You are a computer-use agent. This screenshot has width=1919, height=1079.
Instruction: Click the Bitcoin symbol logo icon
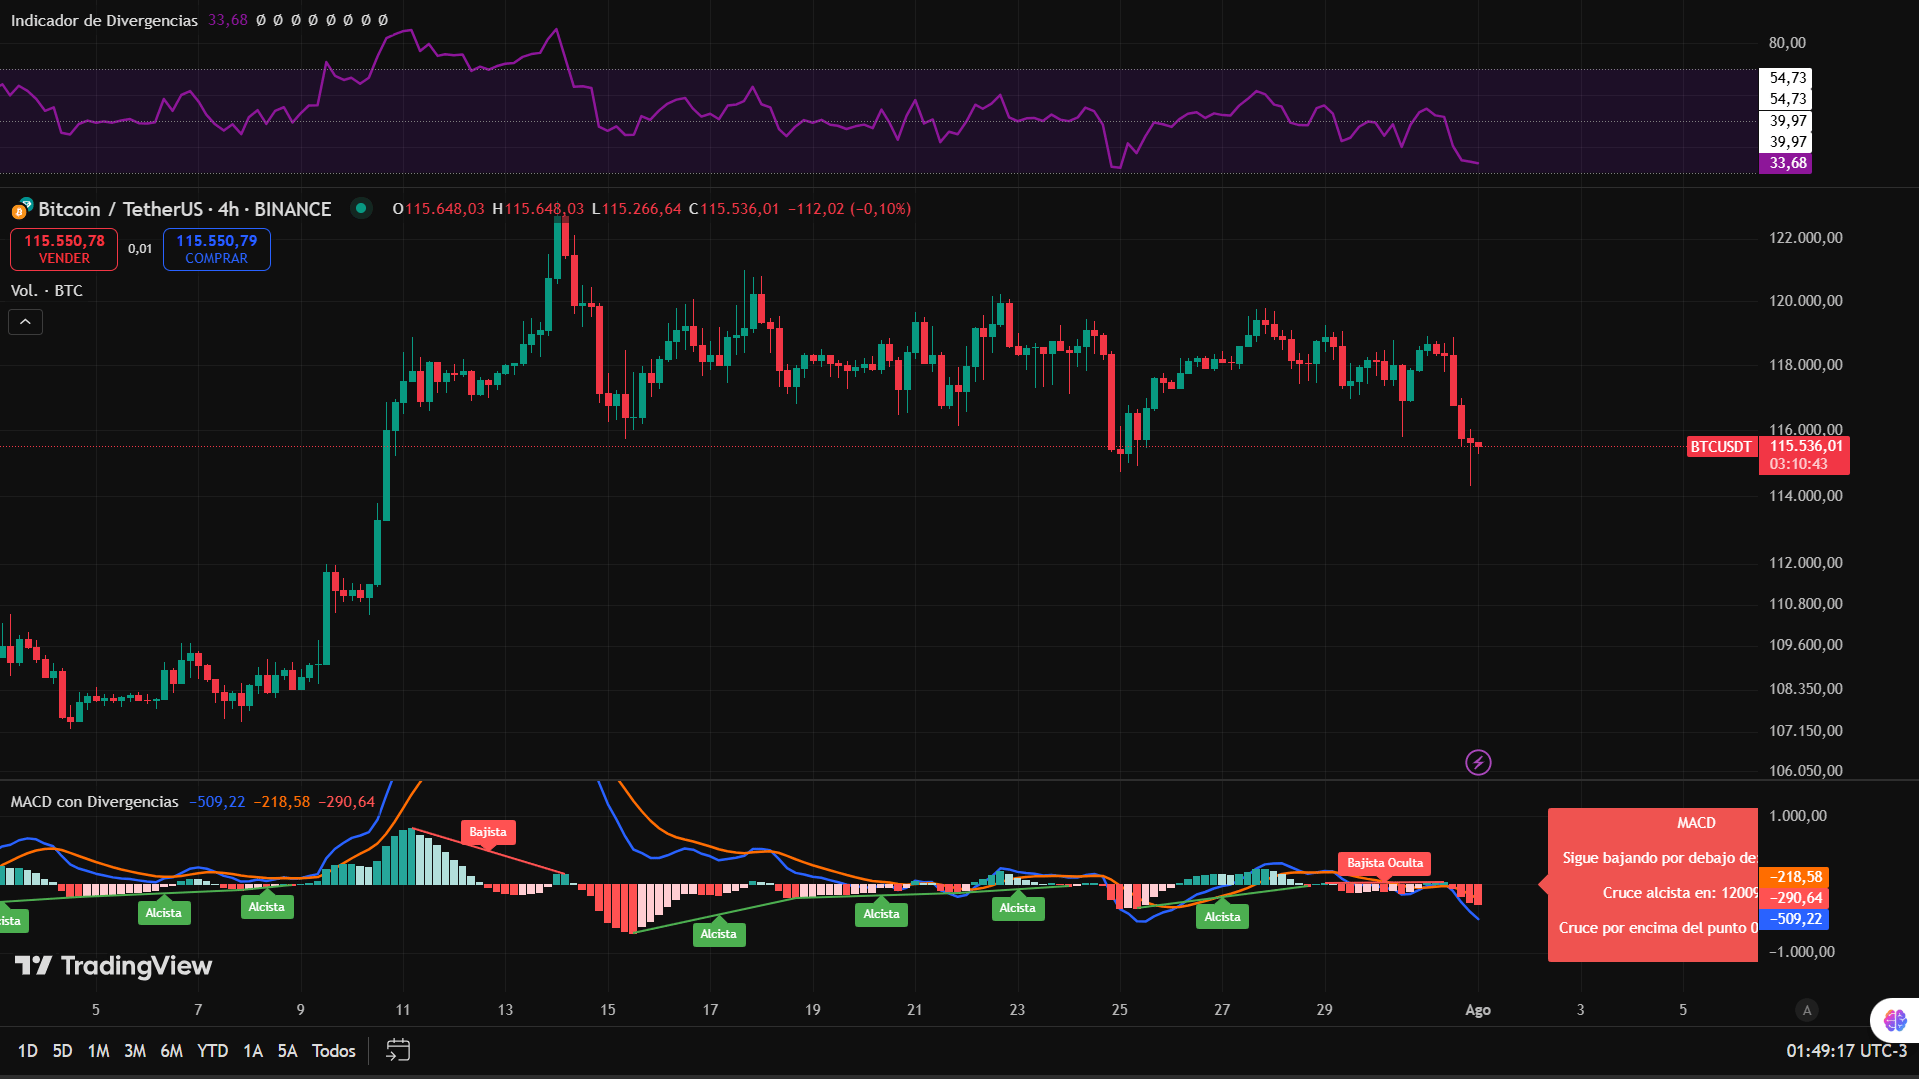21,209
